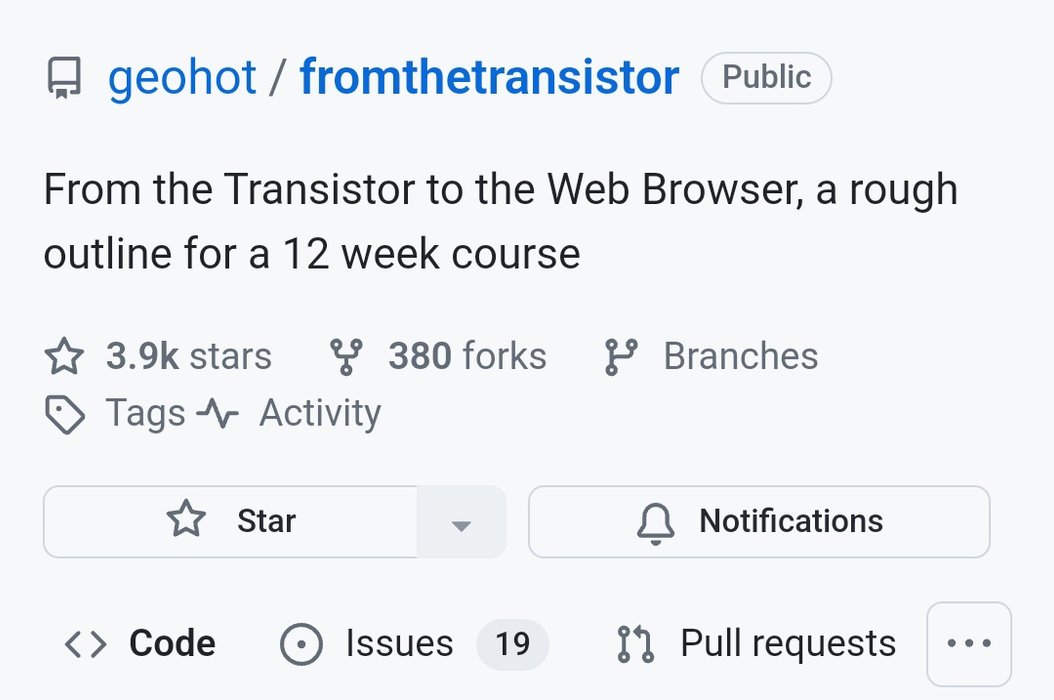Open the Pull requests tab
The height and width of the screenshot is (700, 1054).
tap(757, 644)
